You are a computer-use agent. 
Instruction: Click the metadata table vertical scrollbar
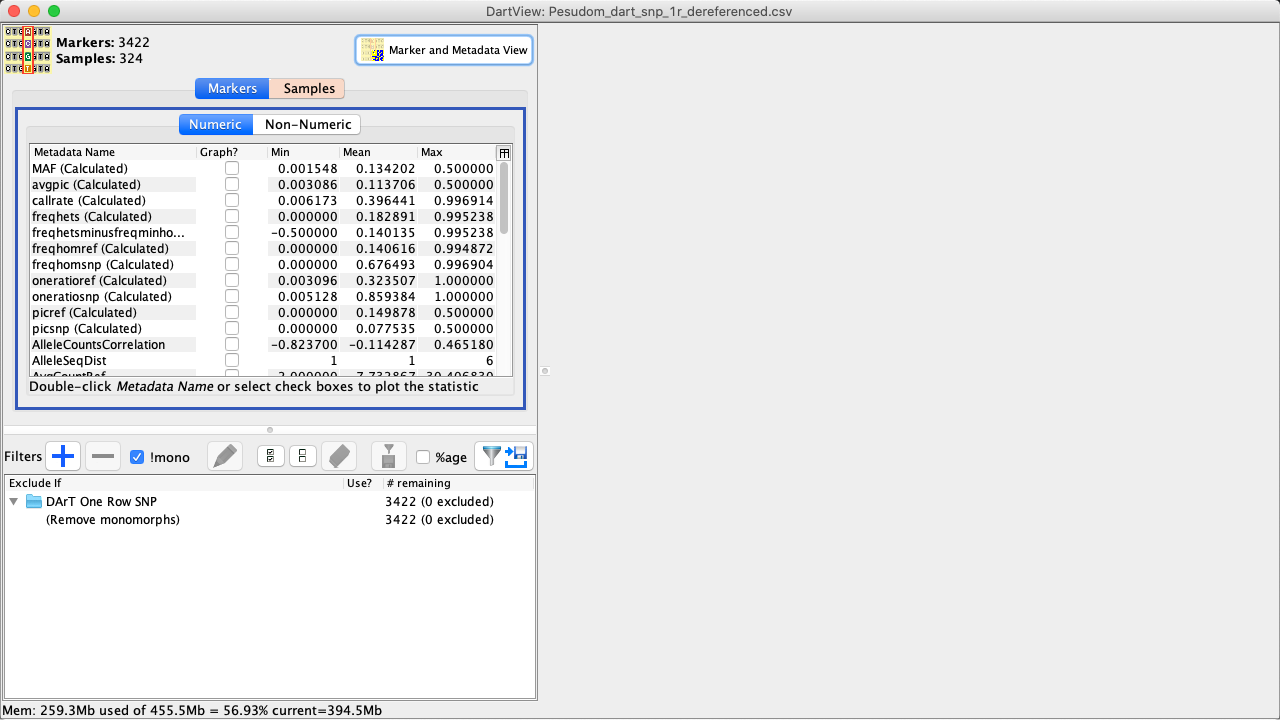504,198
